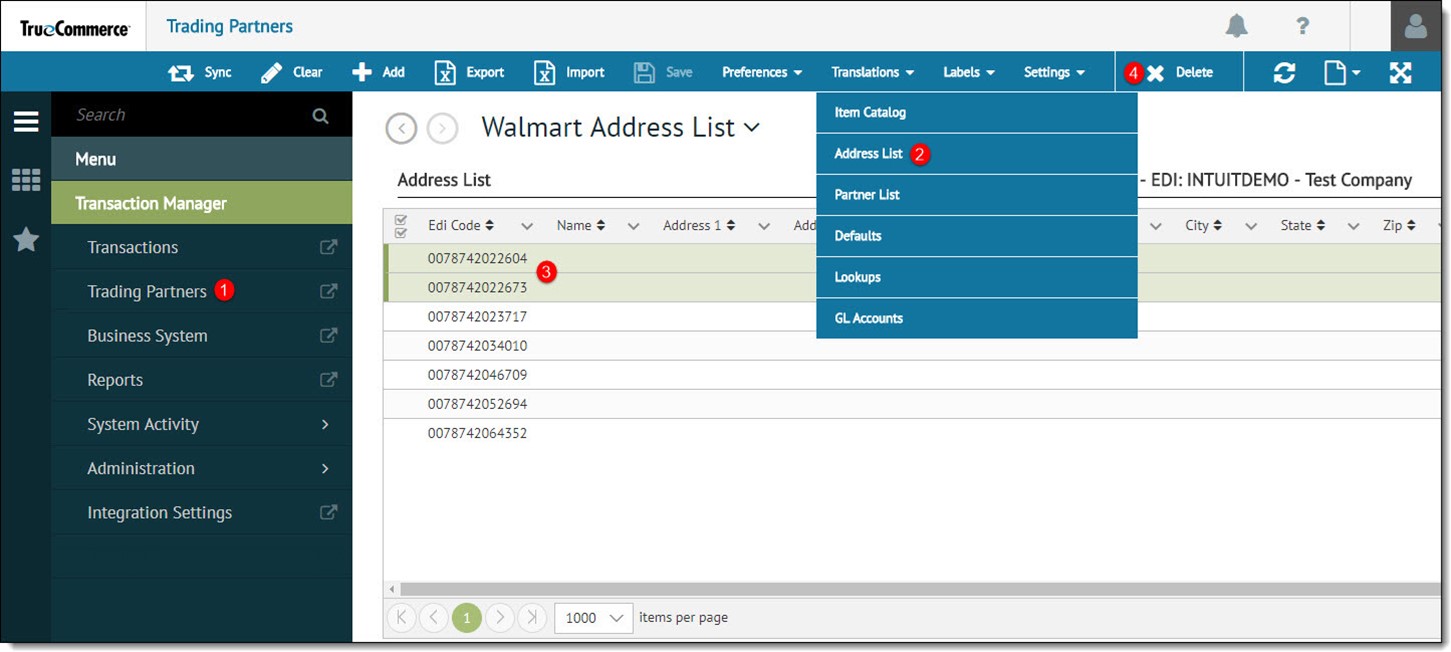Open the Labels dropdown menu
This screenshot has height=652, width=1451.
click(x=968, y=72)
